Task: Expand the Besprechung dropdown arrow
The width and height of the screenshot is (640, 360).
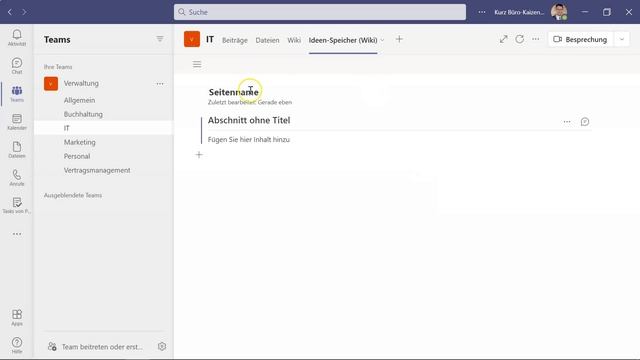Action: pyautogui.click(x=622, y=40)
